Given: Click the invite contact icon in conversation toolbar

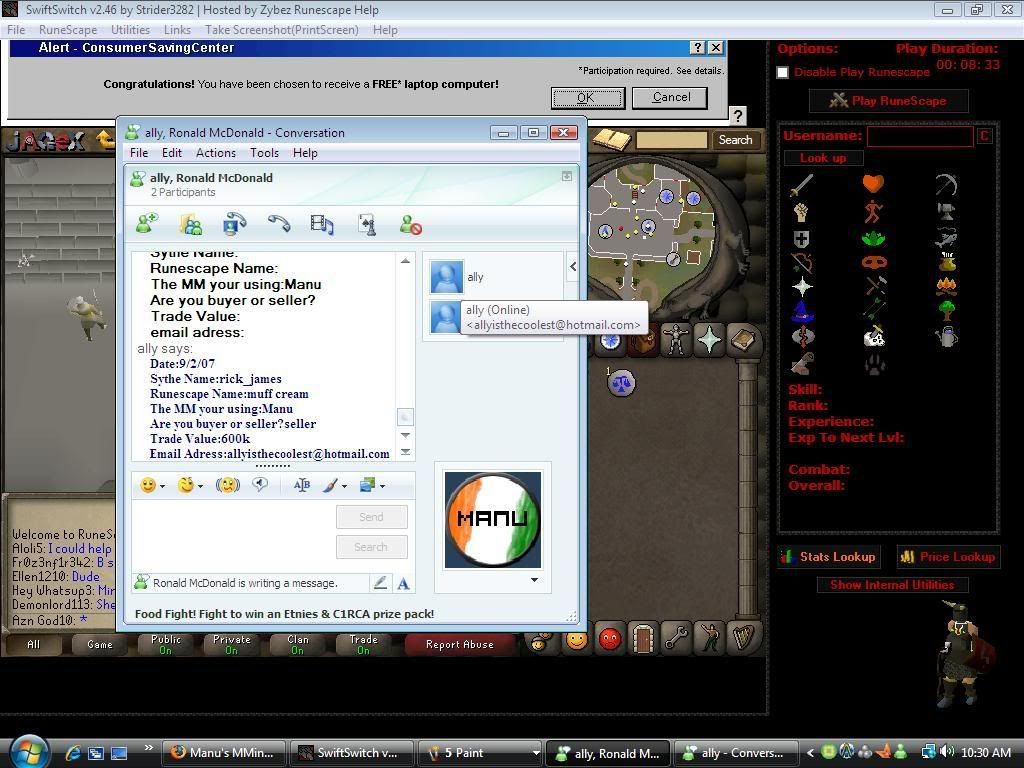Looking at the screenshot, I should click(x=148, y=224).
